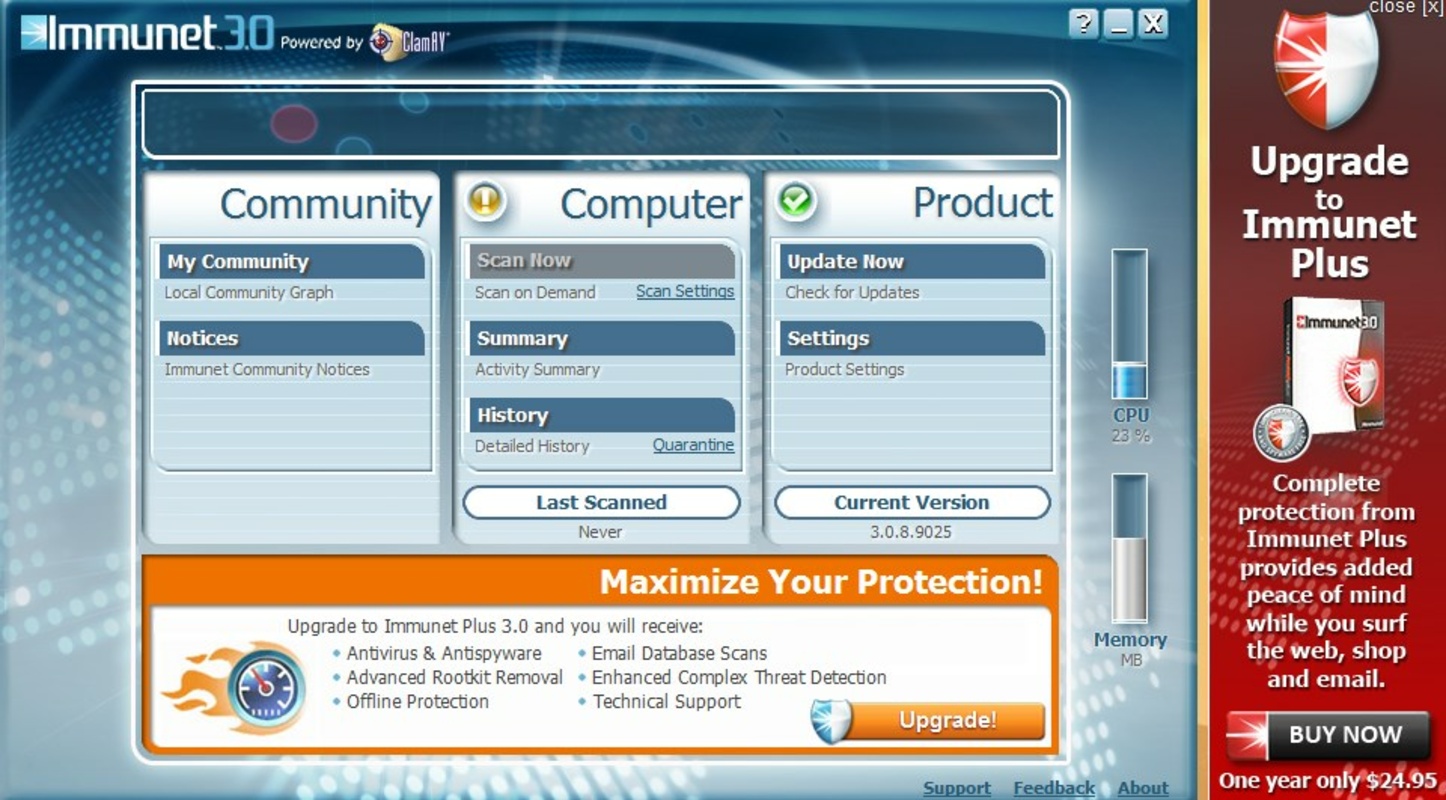
Task: Click the version number 3.0.8.9025
Action: [911, 532]
